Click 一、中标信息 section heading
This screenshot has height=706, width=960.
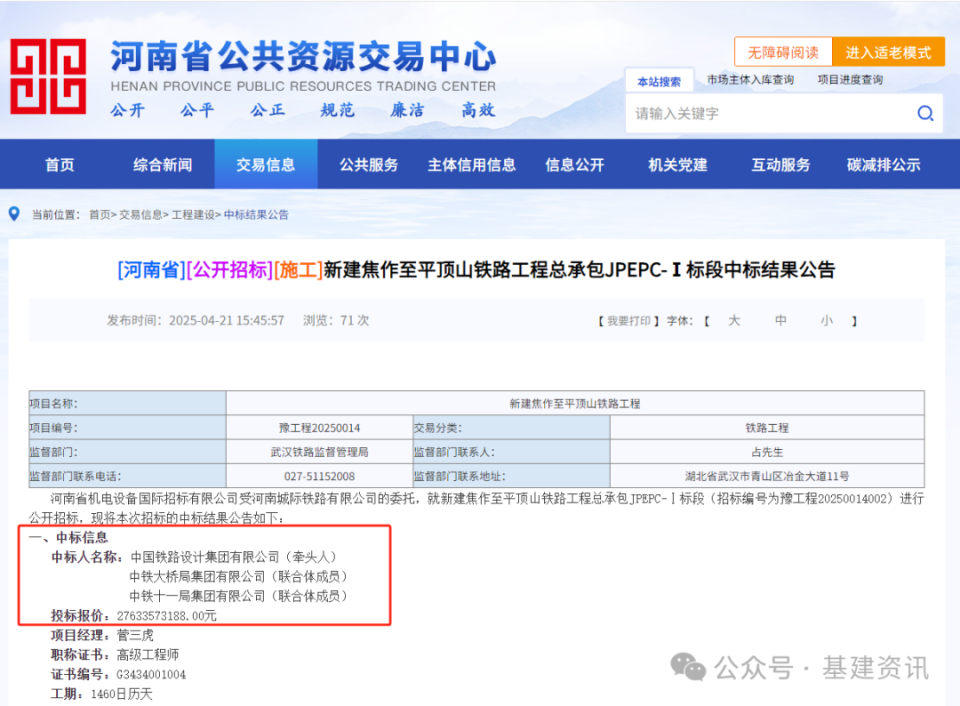click(x=69, y=537)
